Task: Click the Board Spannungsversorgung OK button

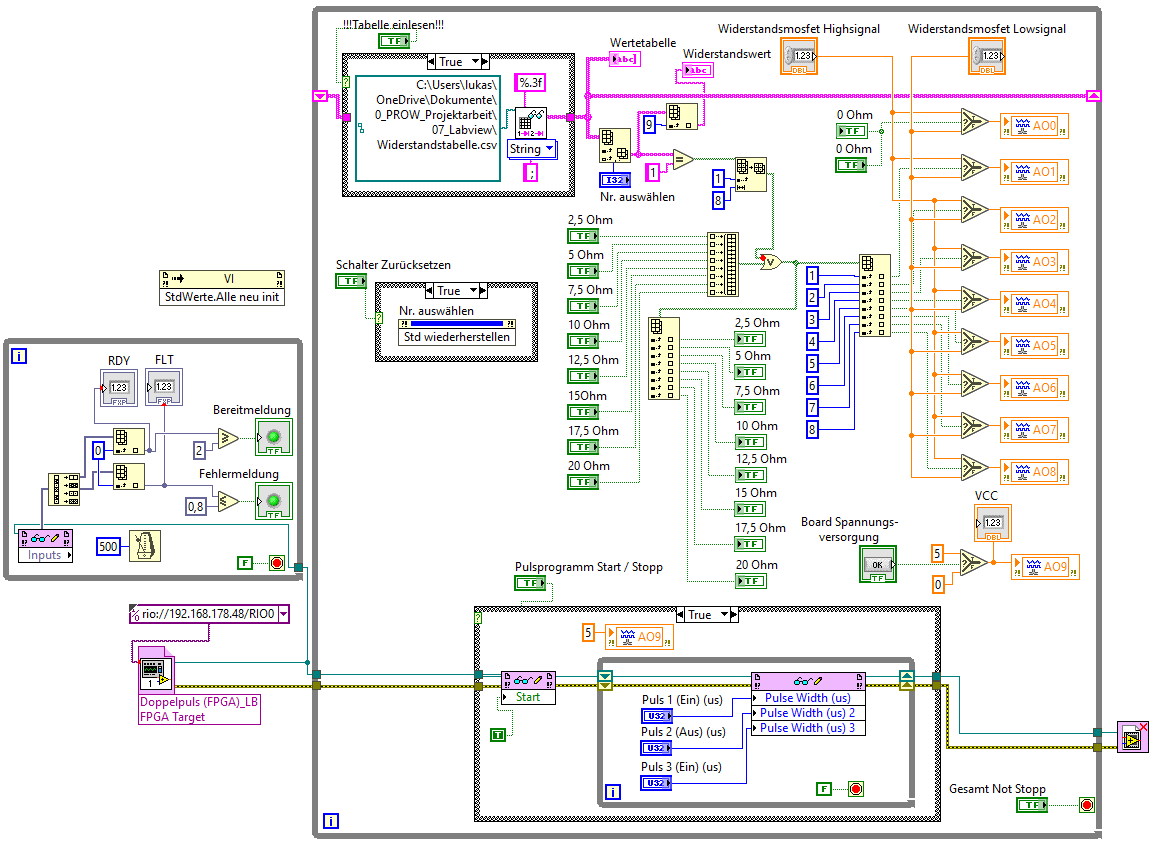Action: click(x=878, y=565)
